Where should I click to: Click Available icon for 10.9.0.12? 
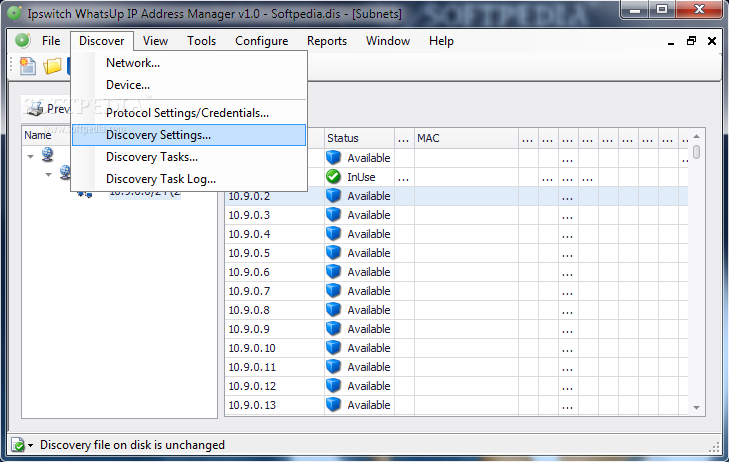(333, 386)
